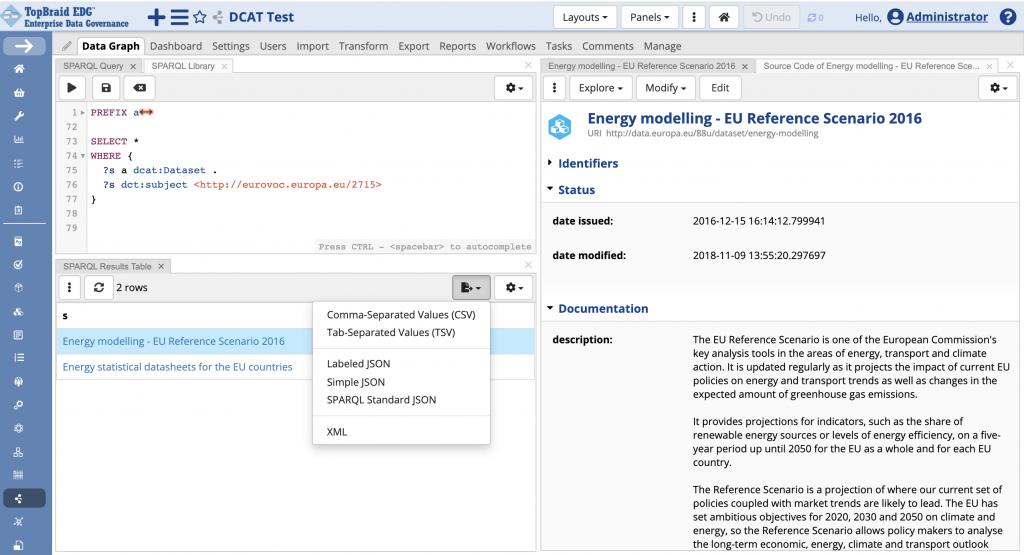Click the basket icon in left sidebar
Screen dimensions: 1024x555
tap(19, 93)
